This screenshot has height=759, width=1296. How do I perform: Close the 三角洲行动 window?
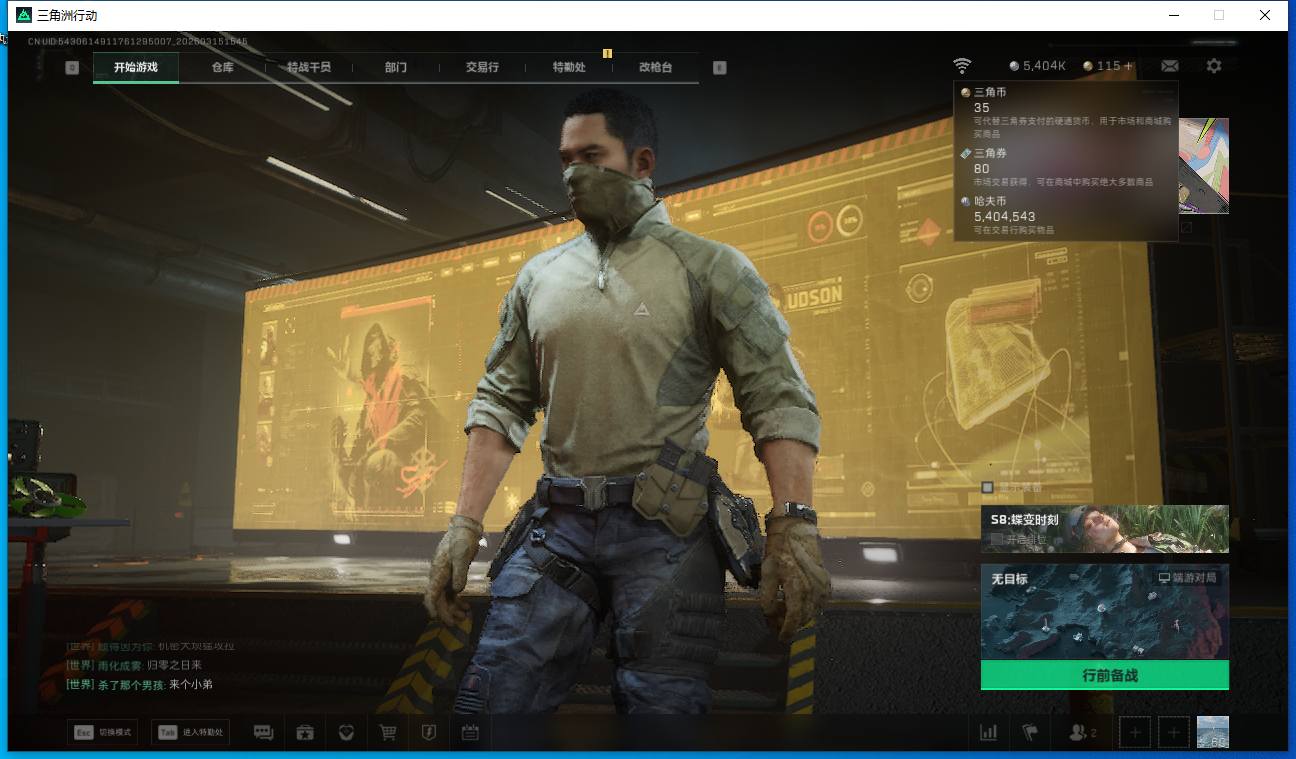pyautogui.click(x=1265, y=15)
